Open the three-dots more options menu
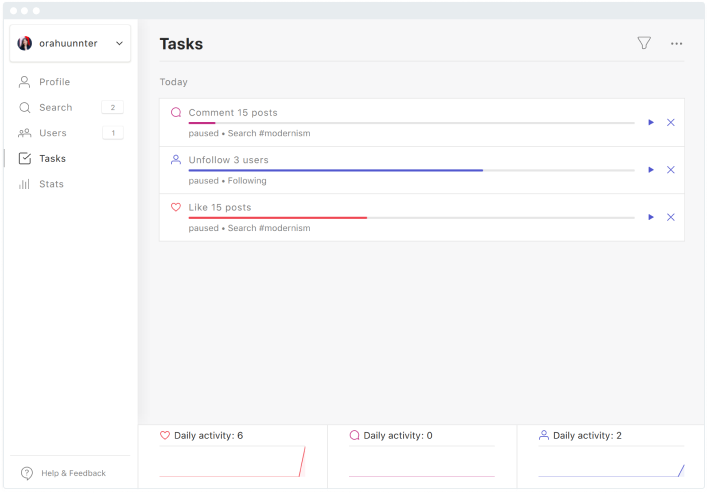 tap(676, 43)
